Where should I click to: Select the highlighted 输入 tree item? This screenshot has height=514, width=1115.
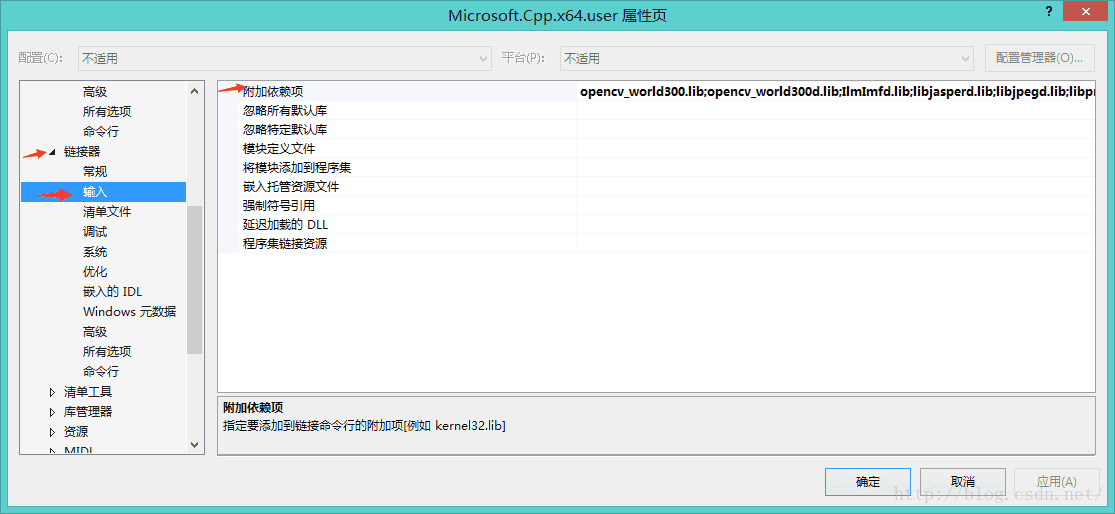click(x=104, y=192)
